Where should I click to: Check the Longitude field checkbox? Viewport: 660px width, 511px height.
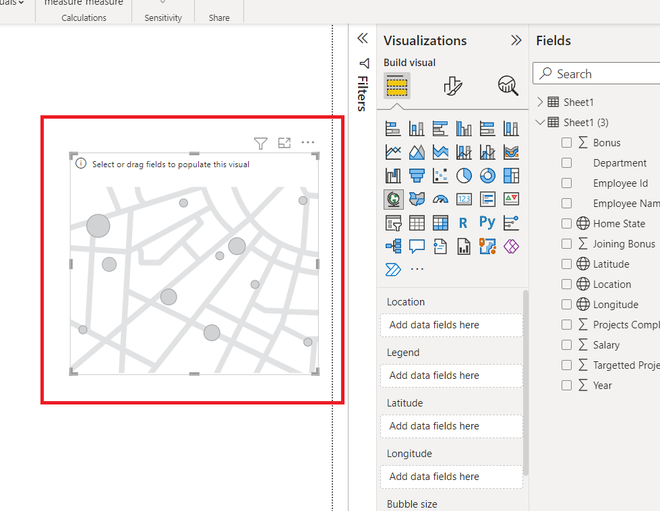(567, 304)
